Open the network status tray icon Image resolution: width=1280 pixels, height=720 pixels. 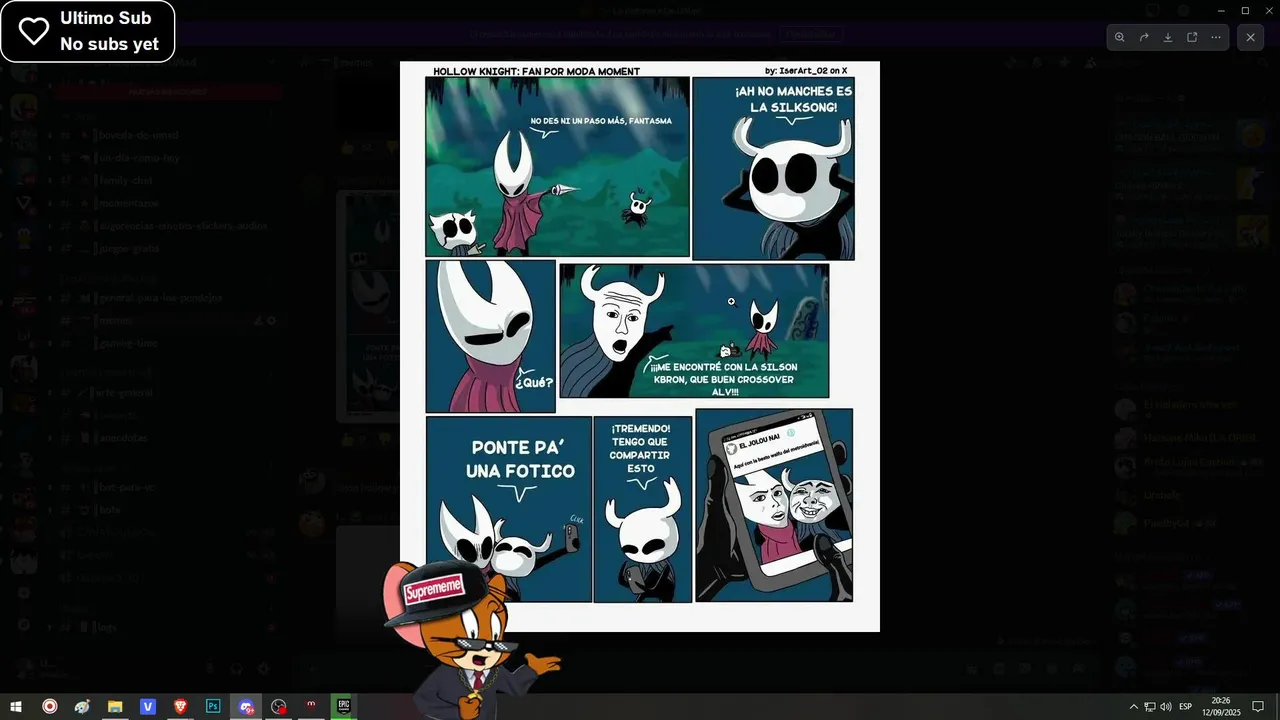click(x=1149, y=707)
